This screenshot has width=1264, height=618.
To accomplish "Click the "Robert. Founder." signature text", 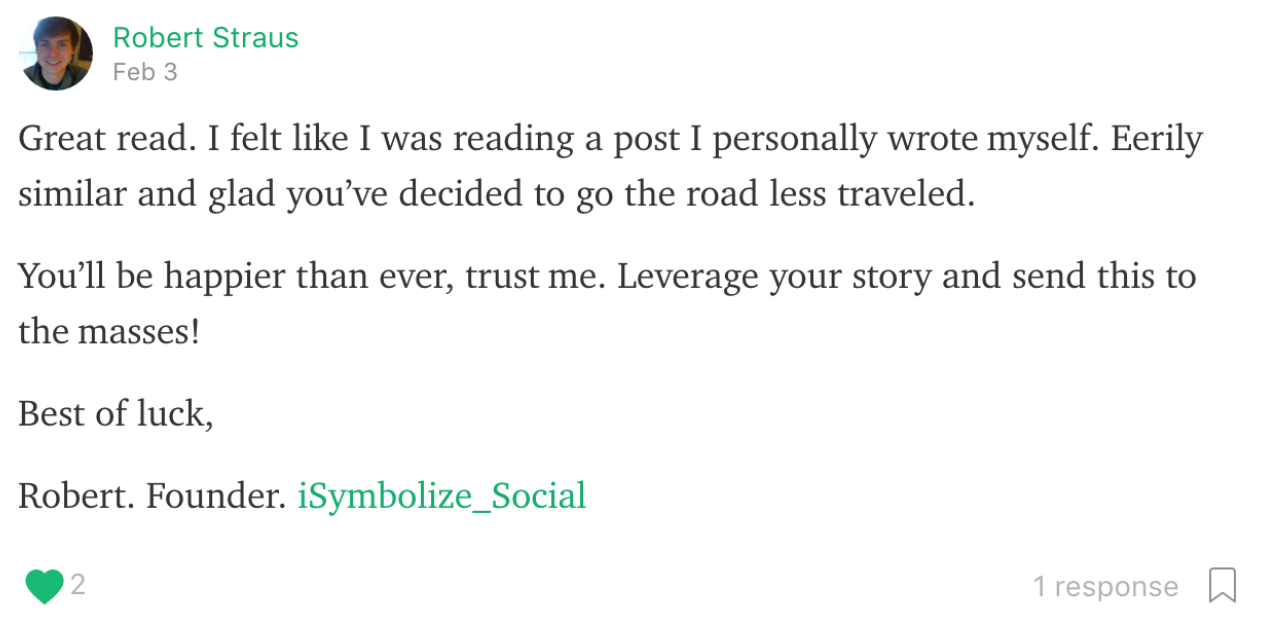I will [x=152, y=496].
